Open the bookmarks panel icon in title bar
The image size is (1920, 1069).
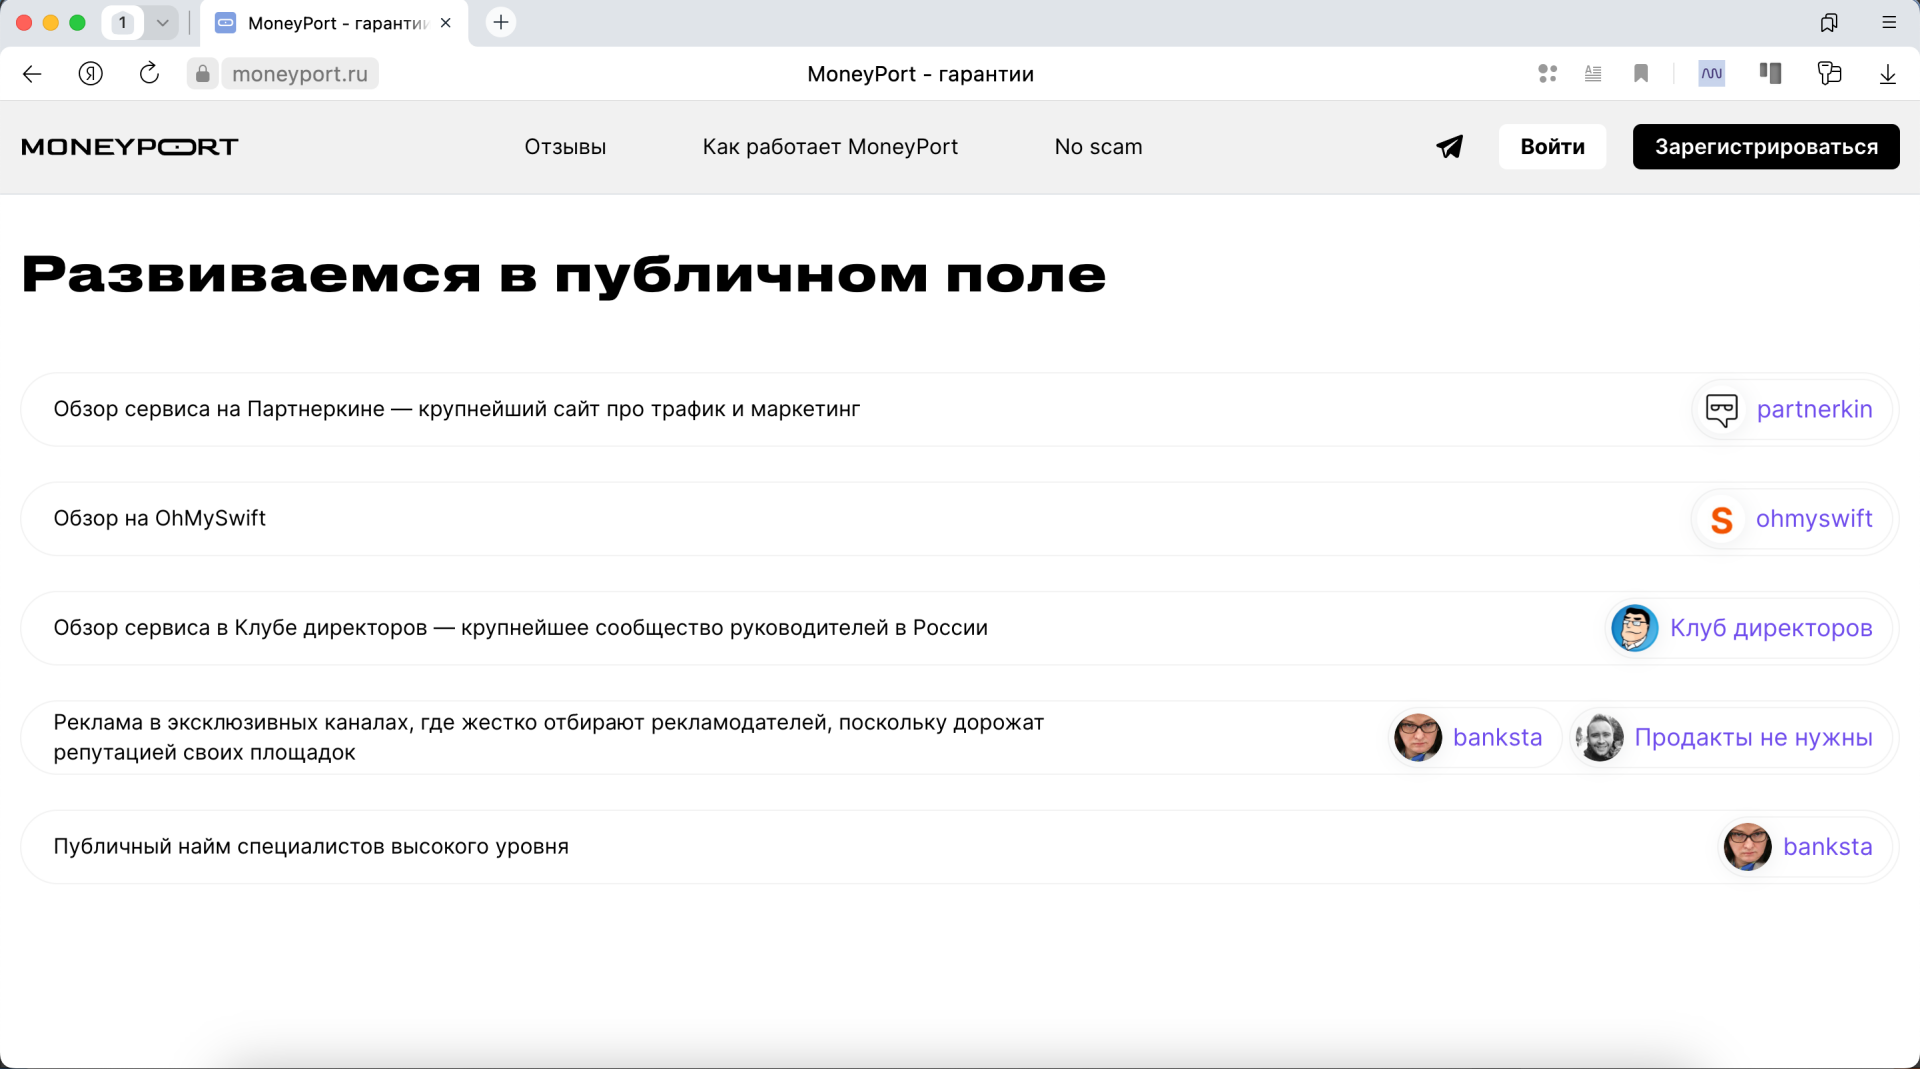[x=1829, y=22]
